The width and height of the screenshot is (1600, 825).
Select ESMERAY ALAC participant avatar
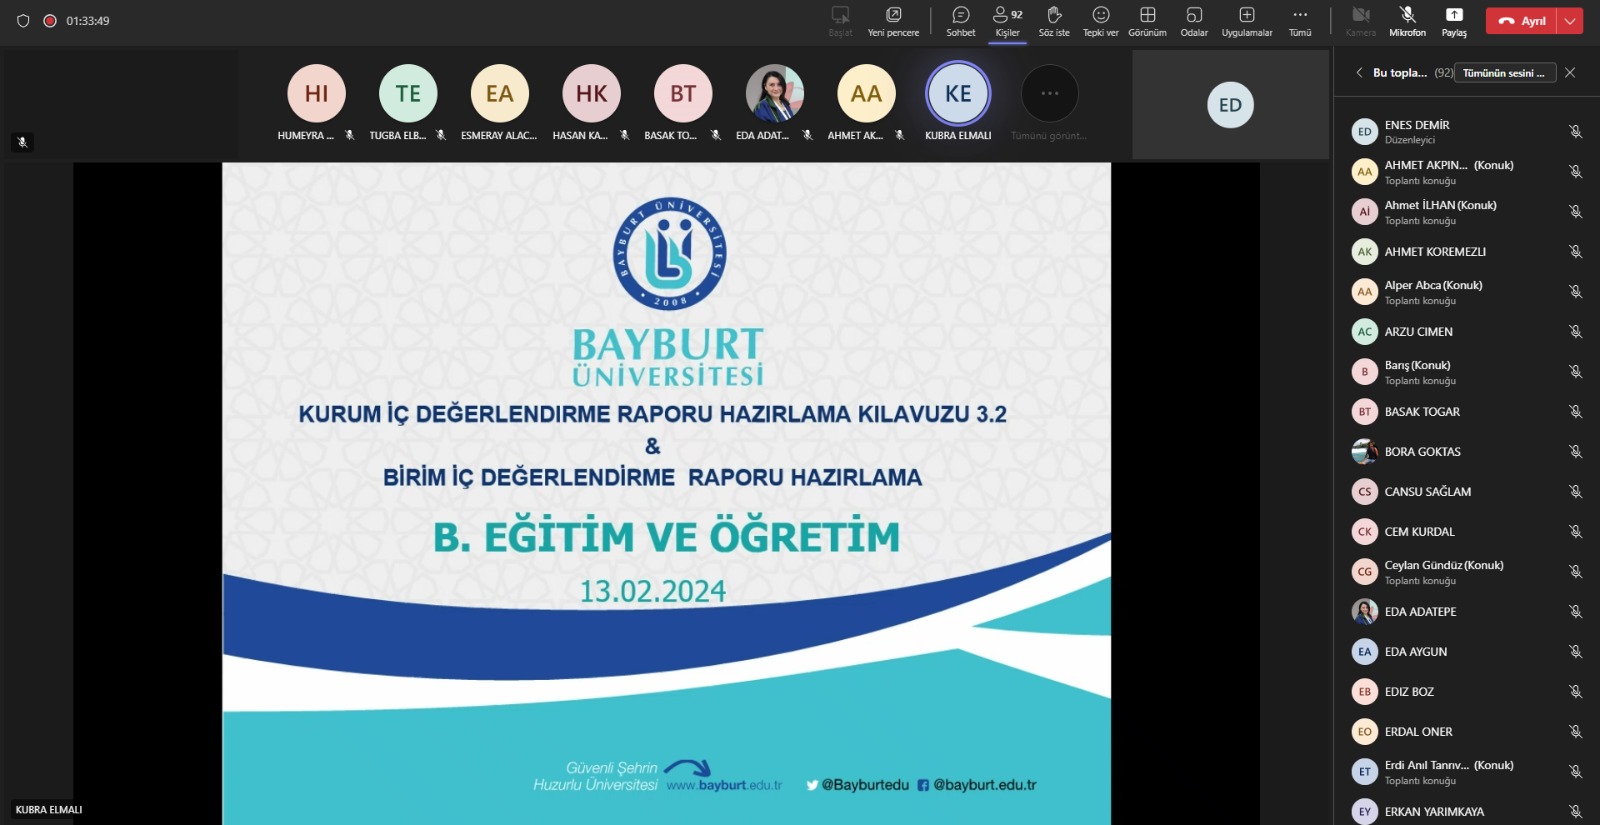[499, 94]
